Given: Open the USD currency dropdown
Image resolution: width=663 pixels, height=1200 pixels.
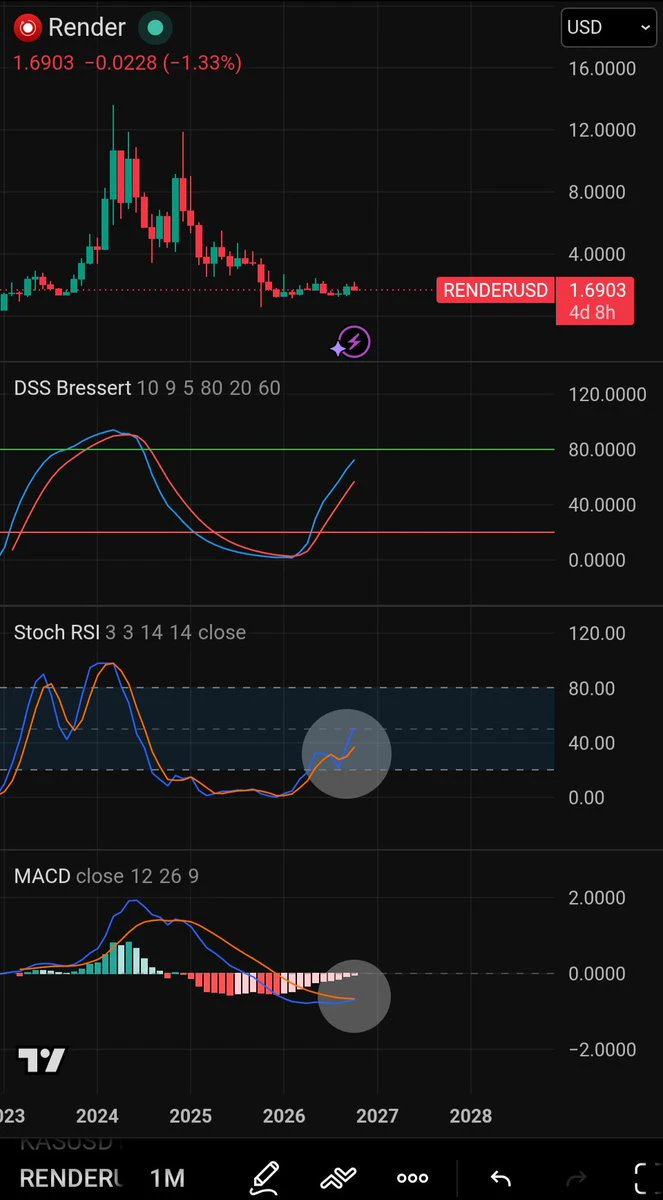Looking at the screenshot, I should click(609, 27).
